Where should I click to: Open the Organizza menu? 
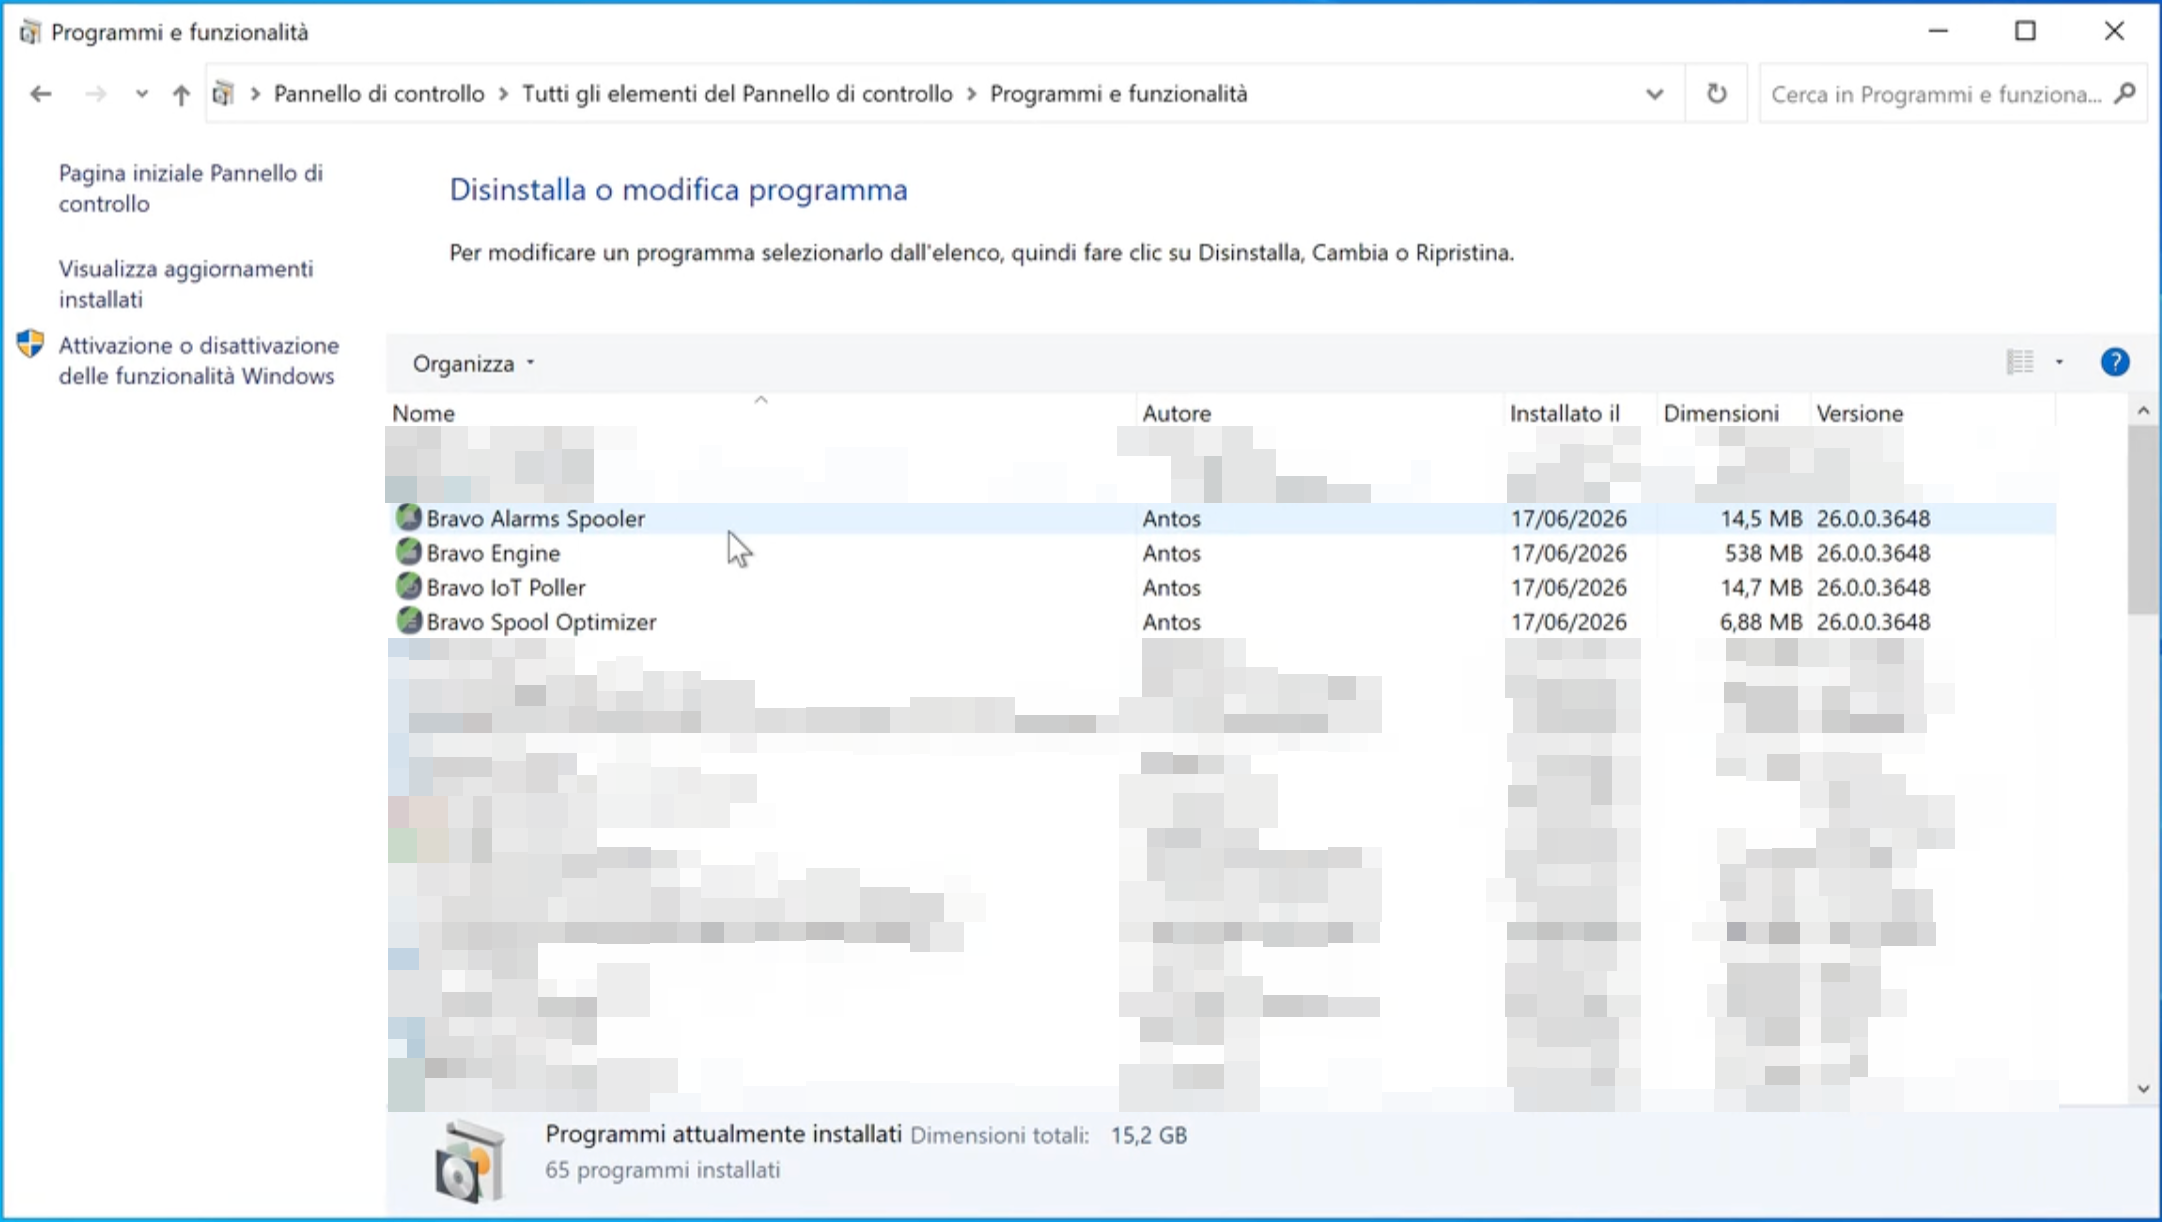coord(473,363)
